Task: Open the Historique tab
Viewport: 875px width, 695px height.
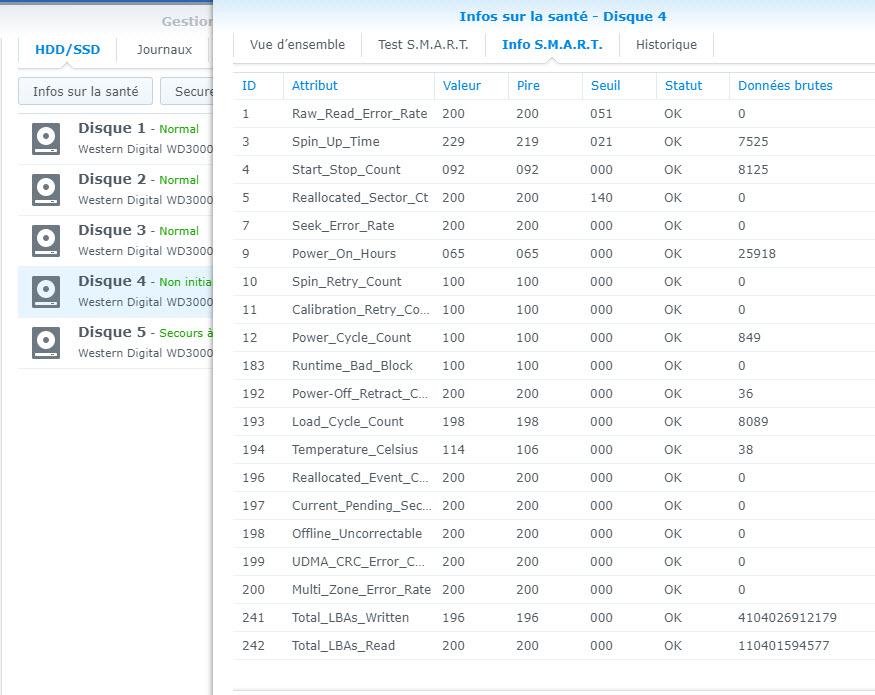Action: point(666,45)
